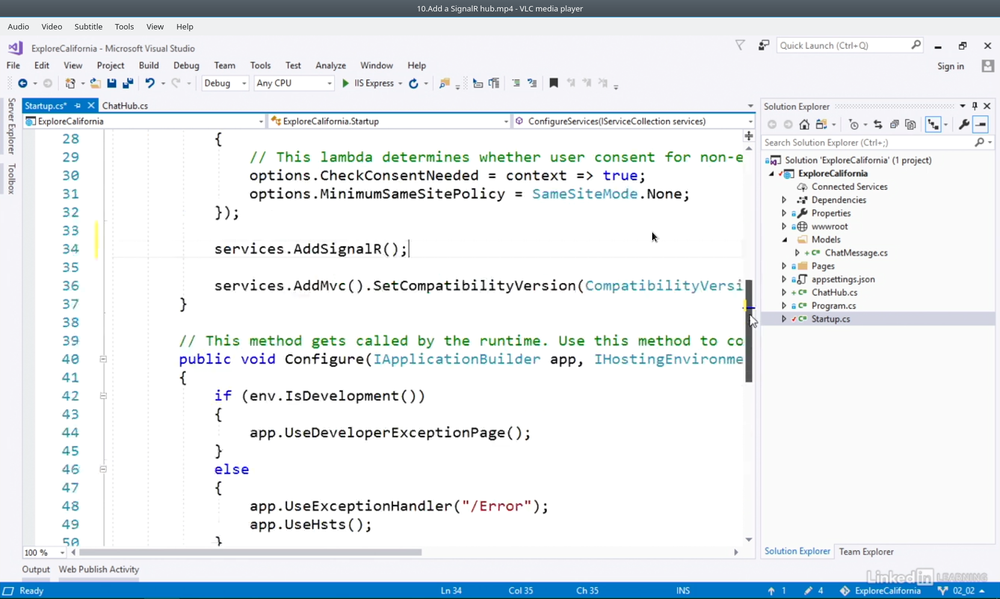1000x599 pixels.
Task: Open the ExploreCalifornia project scope dropdown
Action: tap(144, 121)
